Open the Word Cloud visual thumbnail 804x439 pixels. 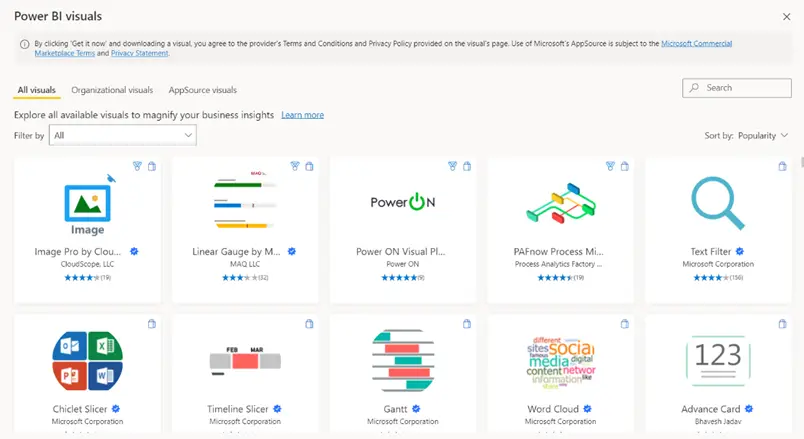pos(560,361)
